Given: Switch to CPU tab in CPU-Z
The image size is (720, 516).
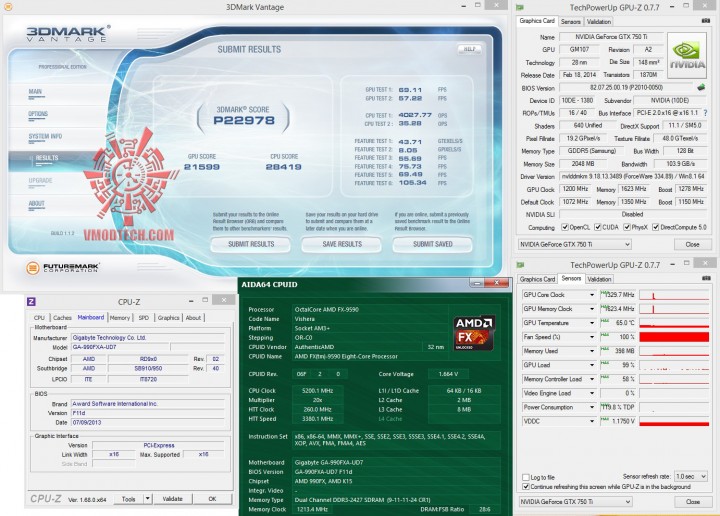Looking at the screenshot, I should (x=39, y=318).
